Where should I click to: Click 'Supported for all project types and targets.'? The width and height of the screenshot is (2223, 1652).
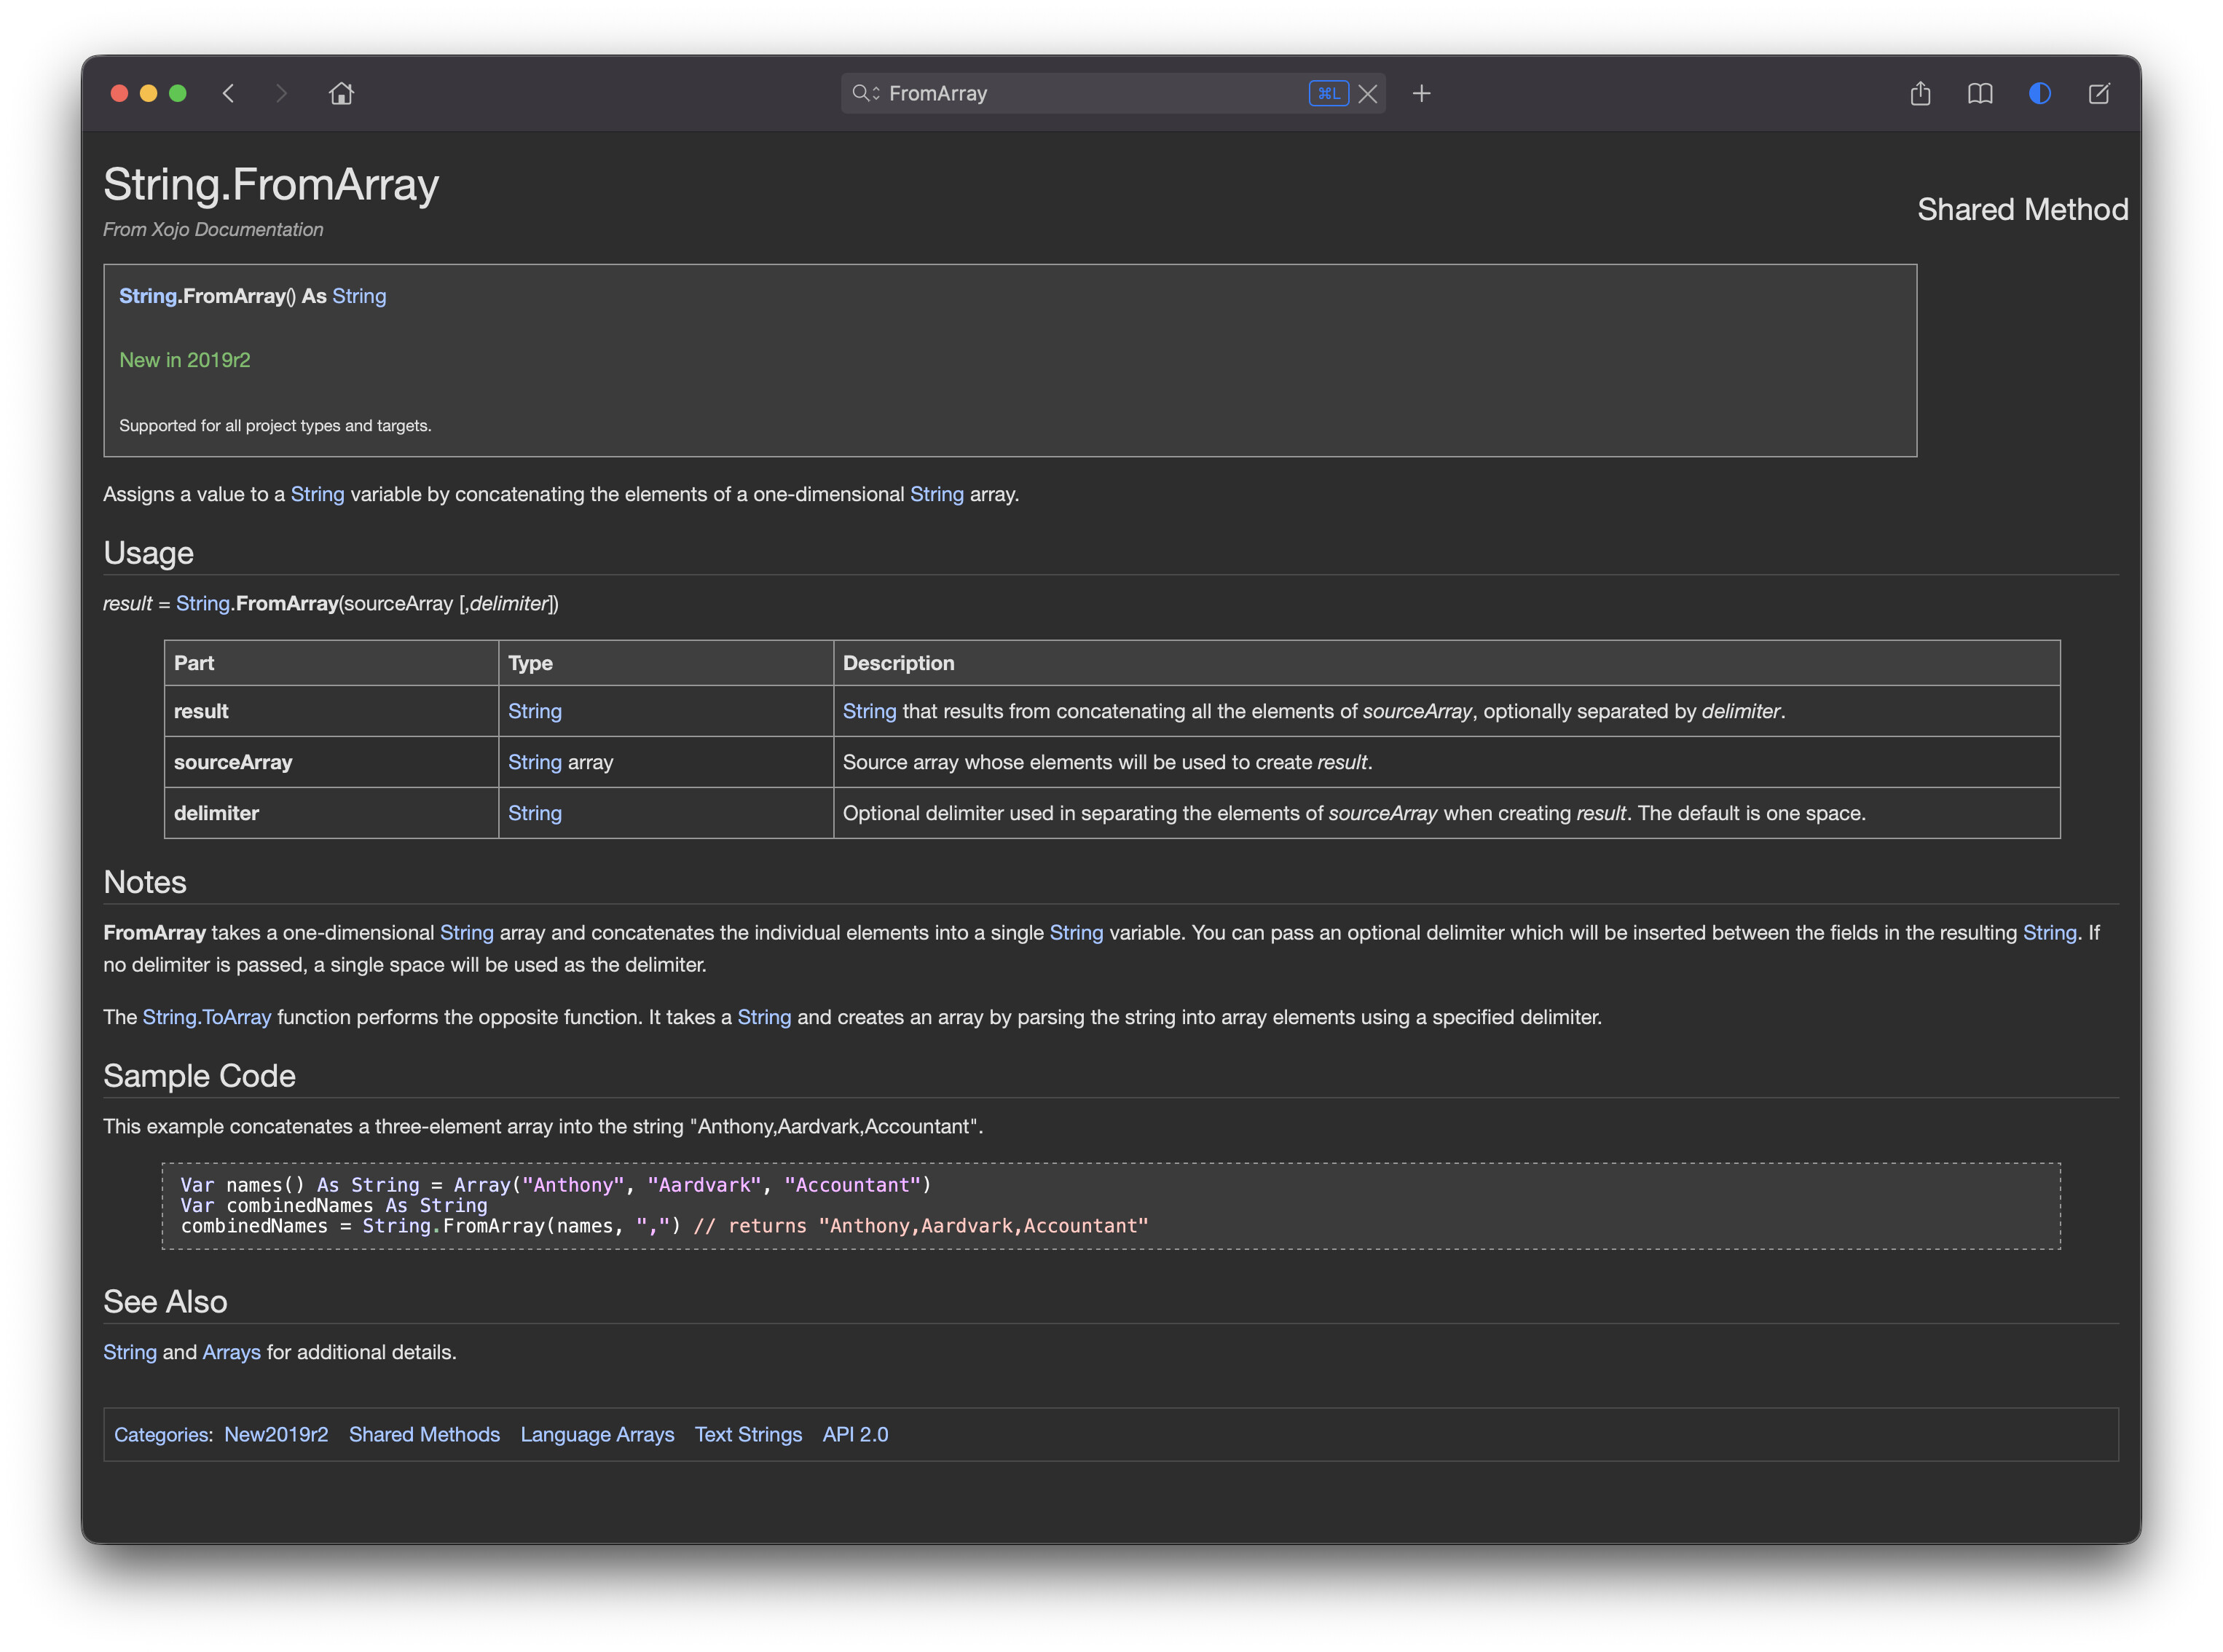click(x=275, y=426)
